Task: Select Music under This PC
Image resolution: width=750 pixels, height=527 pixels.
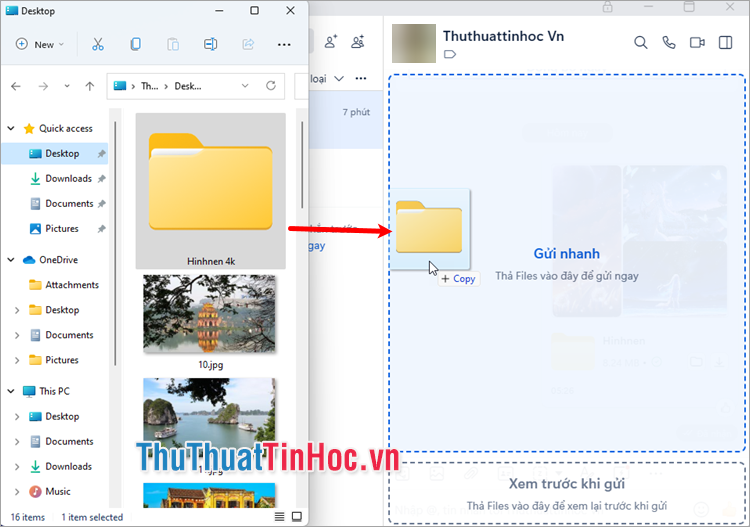Action: coord(50,492)
